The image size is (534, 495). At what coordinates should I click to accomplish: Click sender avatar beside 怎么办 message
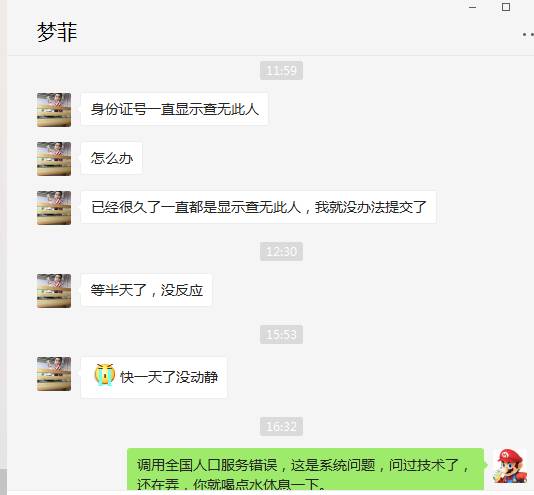[x=54, y=159]
